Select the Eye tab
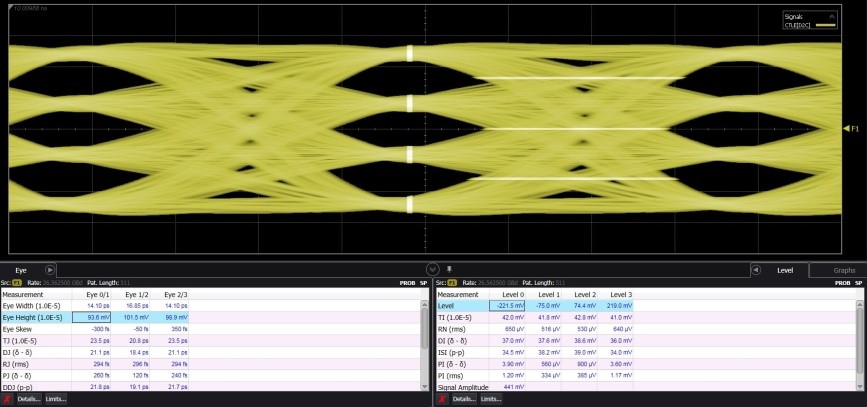The height and width of the screenshot is (407, 867). pyautogui.click(x=21, y=270)
